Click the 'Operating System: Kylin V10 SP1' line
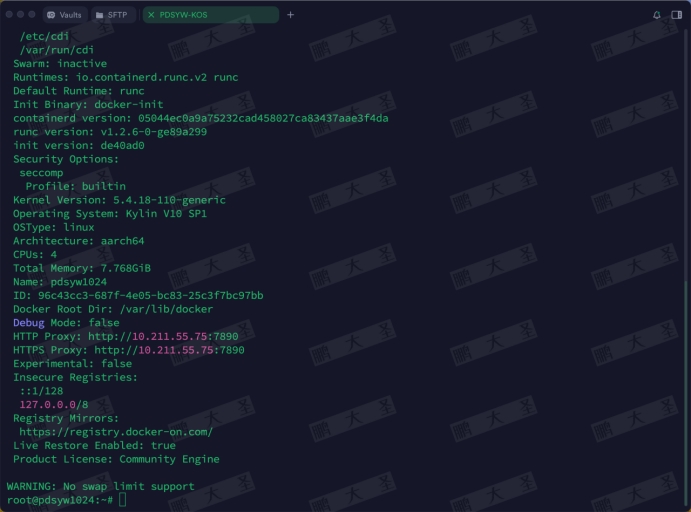691x512 pixels. point(110,214)
